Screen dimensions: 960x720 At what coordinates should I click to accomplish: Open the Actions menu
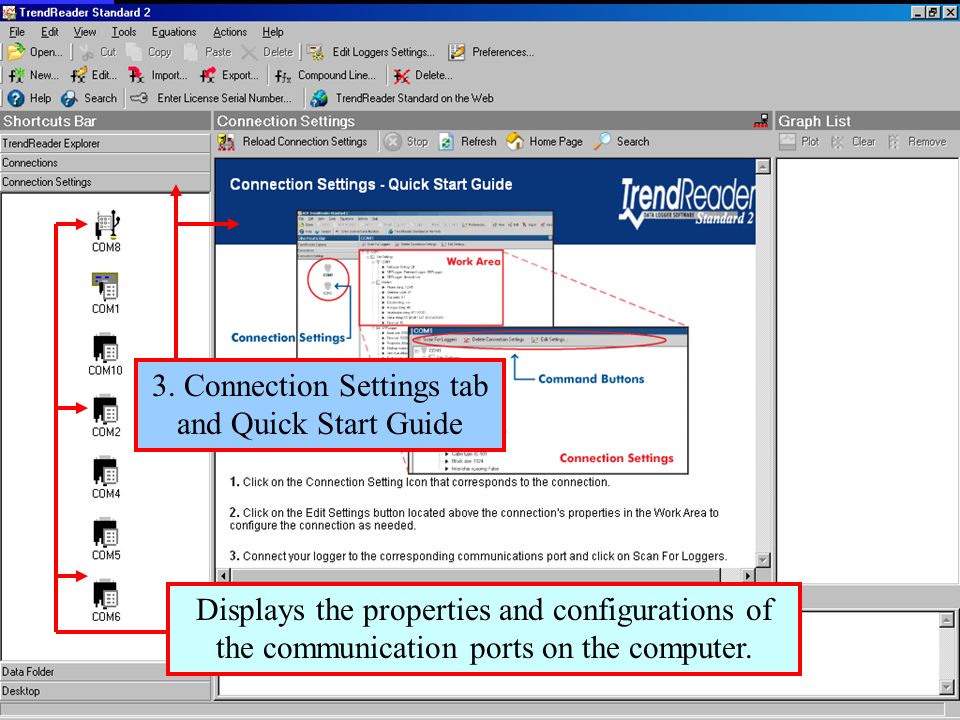coord(230,32)
